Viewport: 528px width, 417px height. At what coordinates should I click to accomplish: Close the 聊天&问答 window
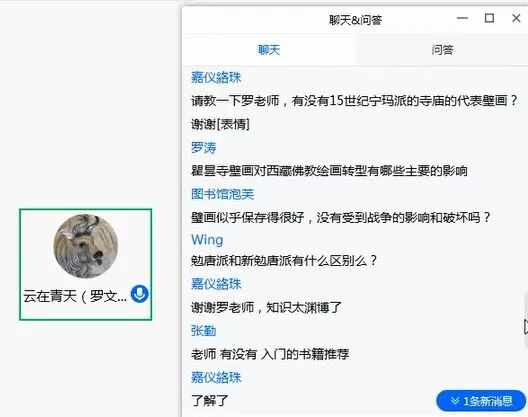(516, 18)
